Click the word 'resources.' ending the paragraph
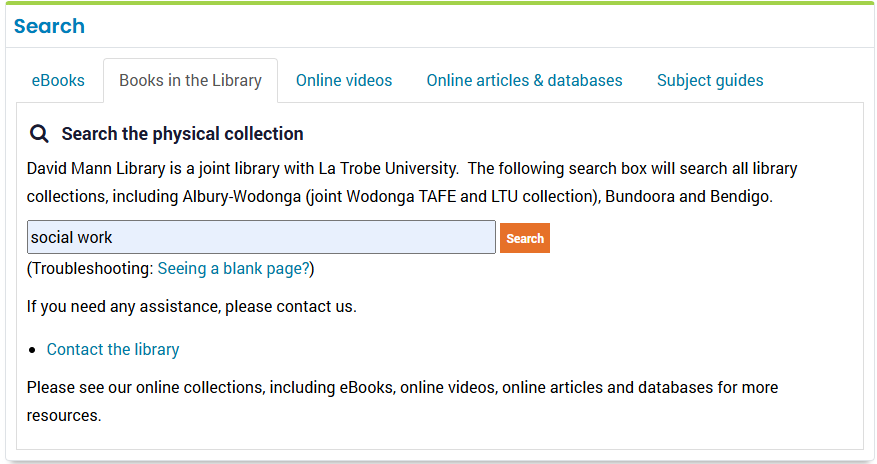 64,416
